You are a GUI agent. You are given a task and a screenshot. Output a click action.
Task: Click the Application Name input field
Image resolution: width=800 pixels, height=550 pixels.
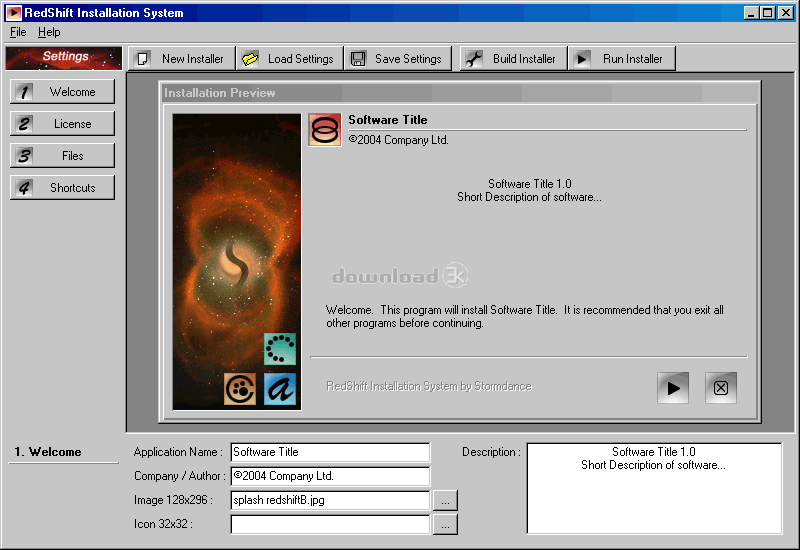pyautogui.click(x=330, y=452)
